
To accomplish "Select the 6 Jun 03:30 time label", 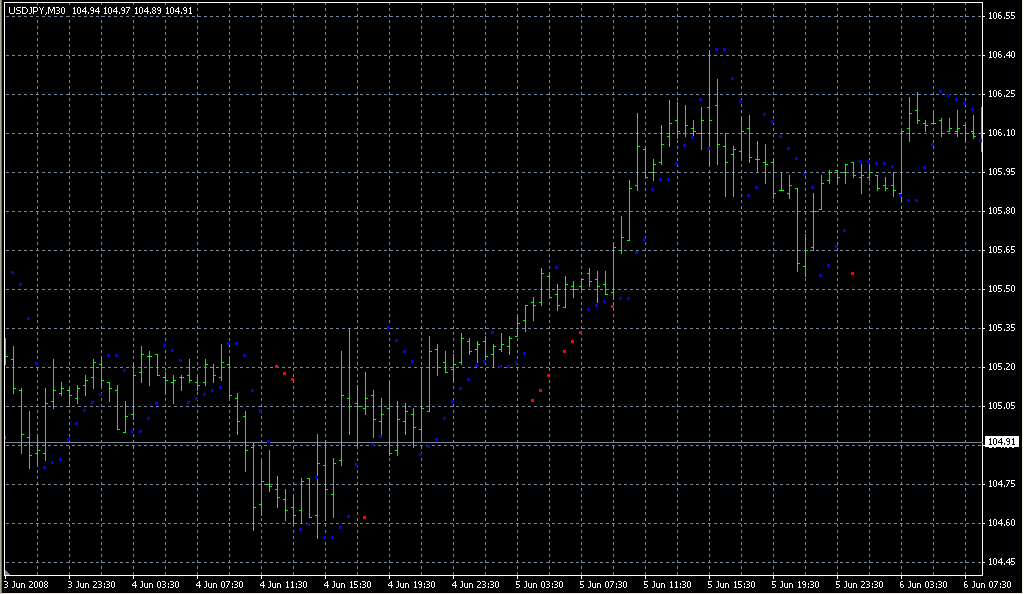I will pos(922,584).
